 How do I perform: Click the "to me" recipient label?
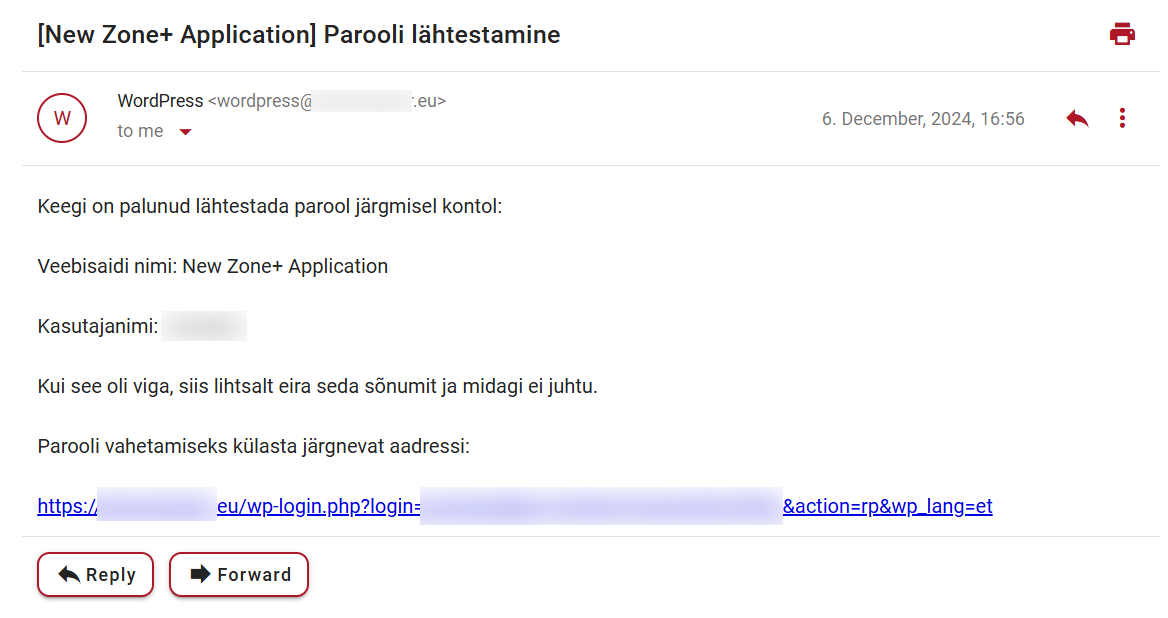tap(140, 131)
